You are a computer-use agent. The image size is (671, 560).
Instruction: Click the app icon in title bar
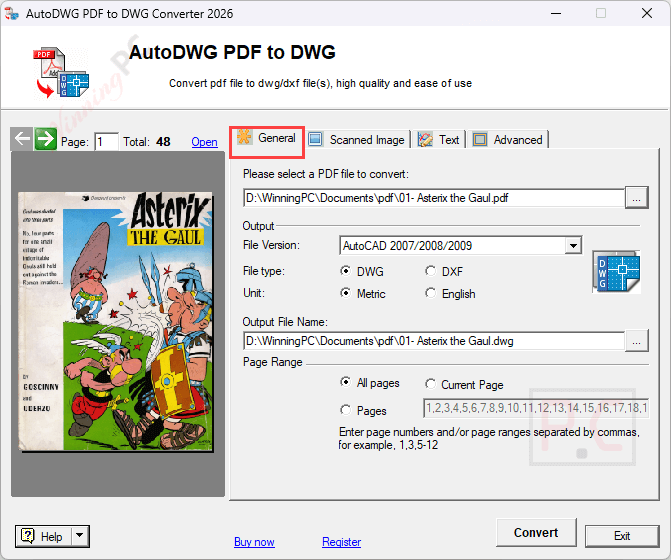[x=12, y=14]
